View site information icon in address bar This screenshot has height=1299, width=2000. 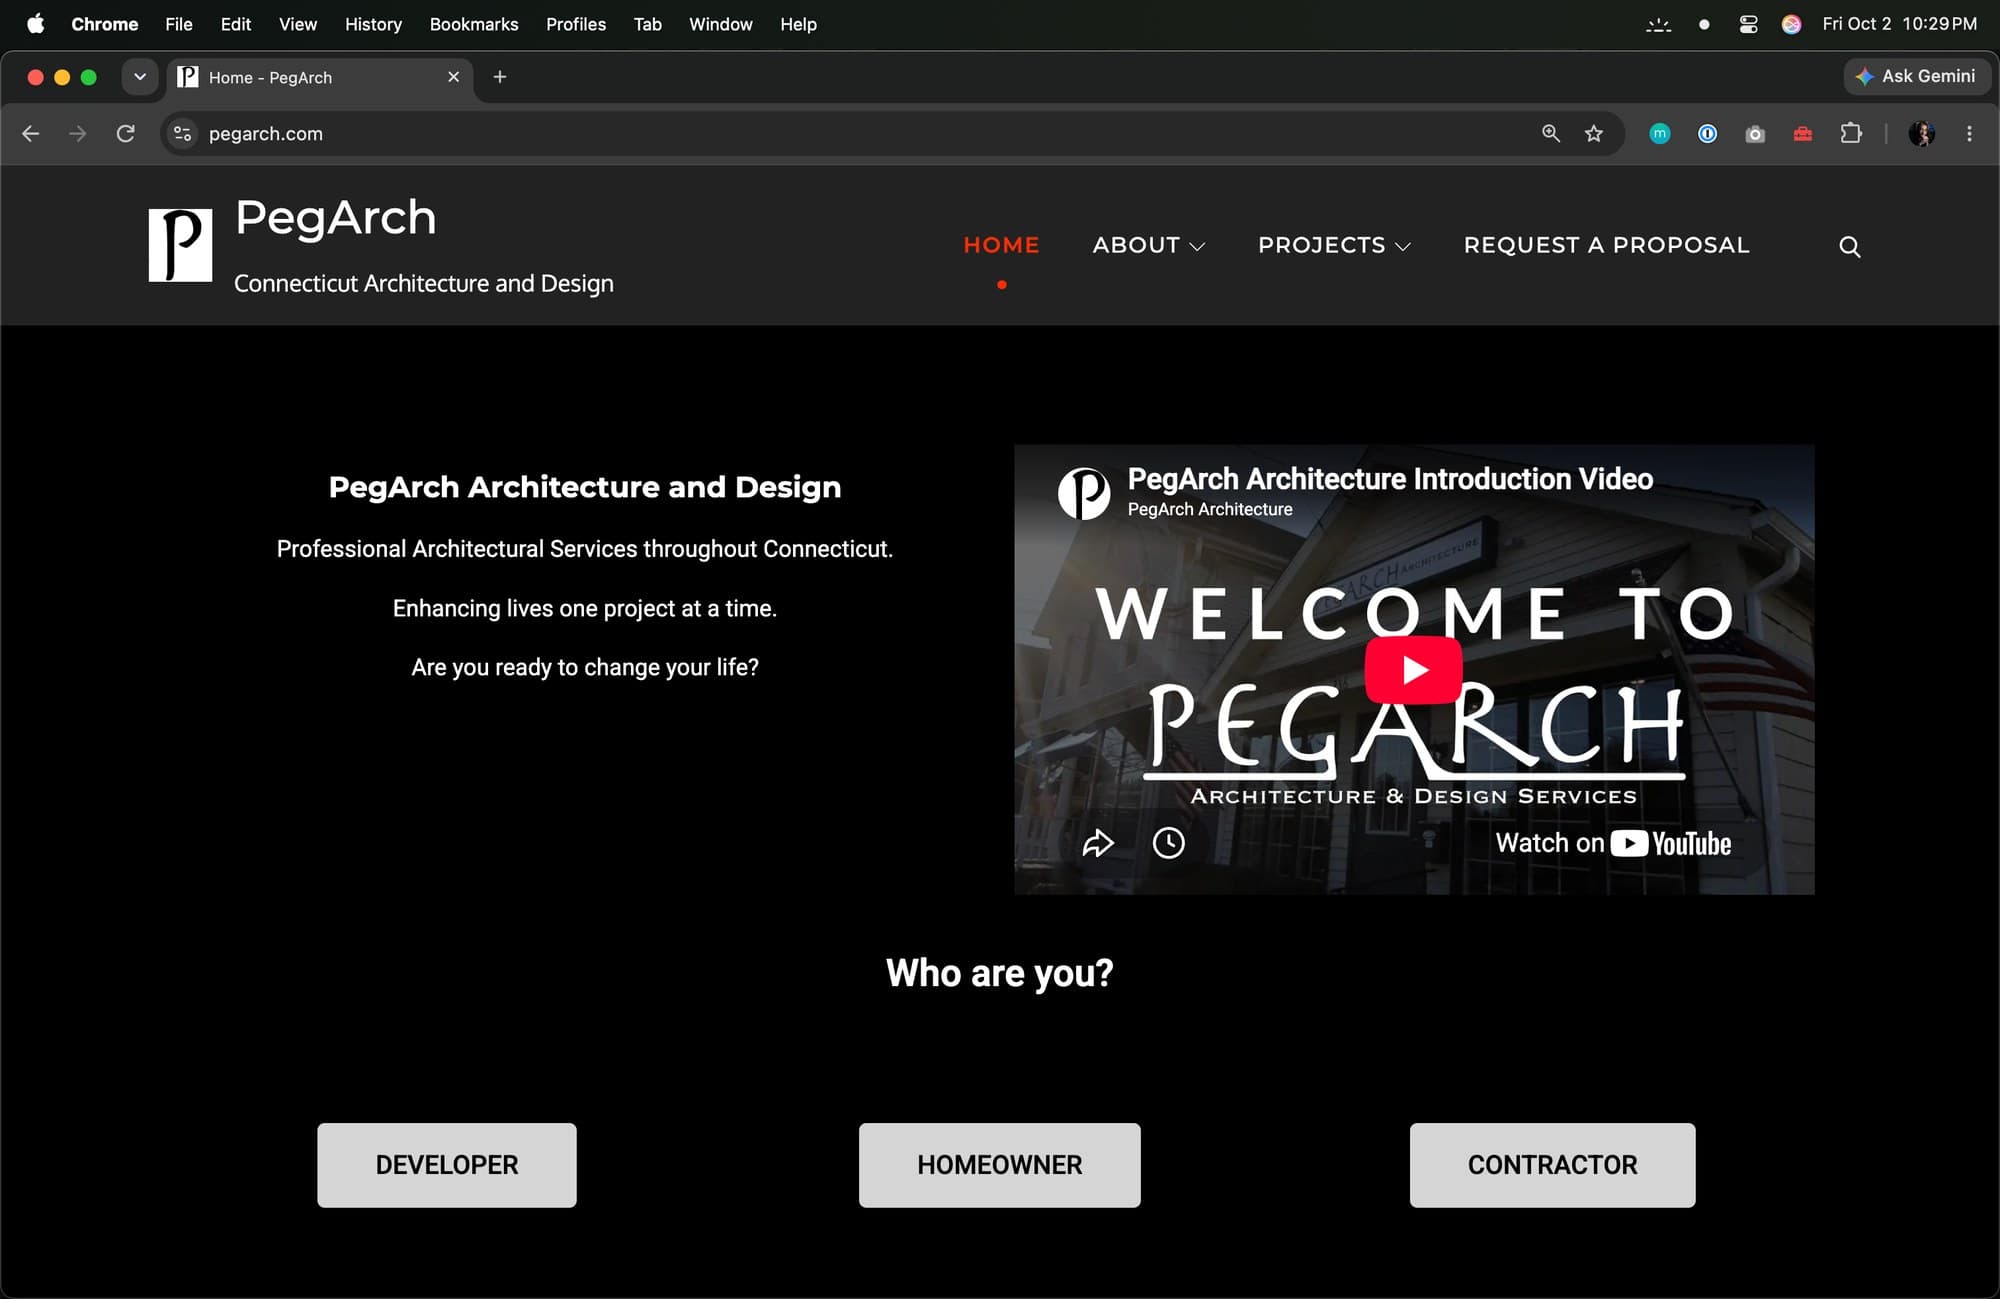(x=182, y=133)
